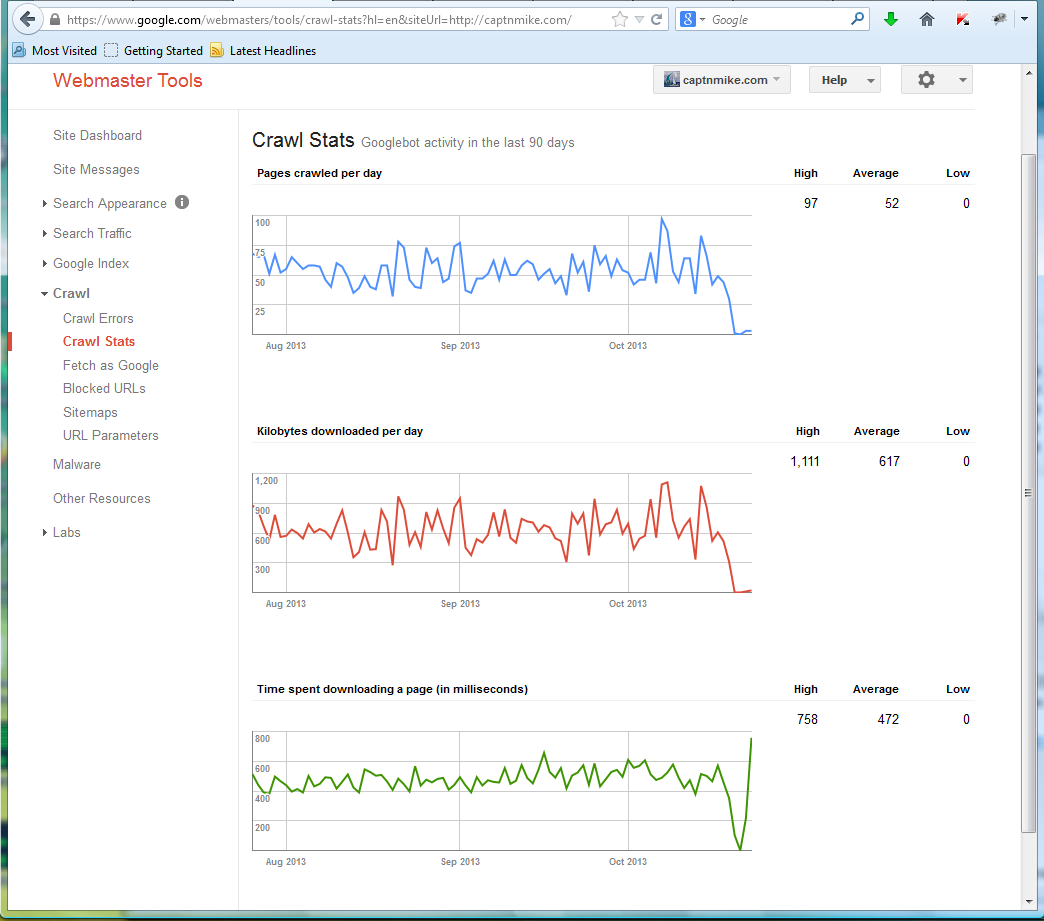Click the browser back arrow button
This screenshot has height=921, width=1044.
tap(27, 19)
